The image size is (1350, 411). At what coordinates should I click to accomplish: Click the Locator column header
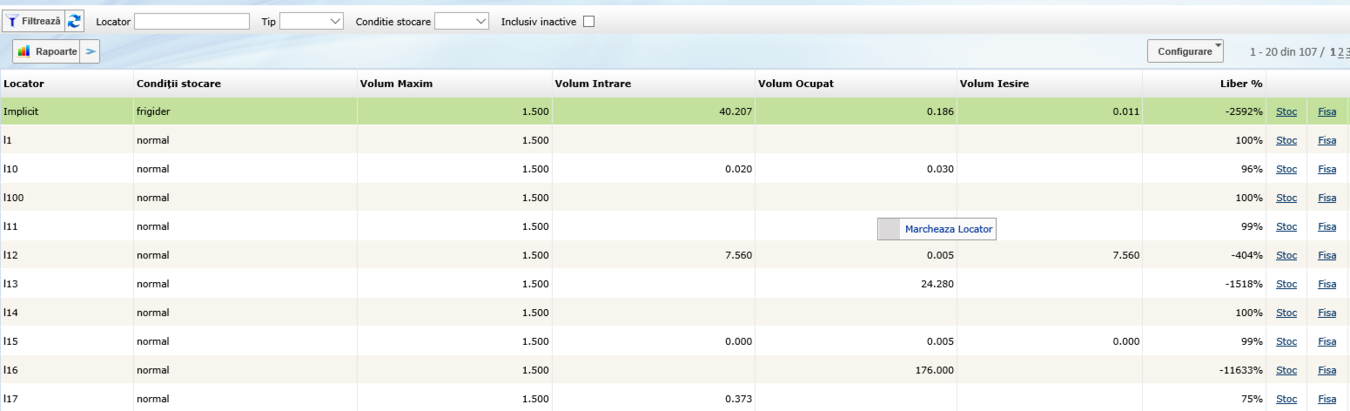pos(24,83)
